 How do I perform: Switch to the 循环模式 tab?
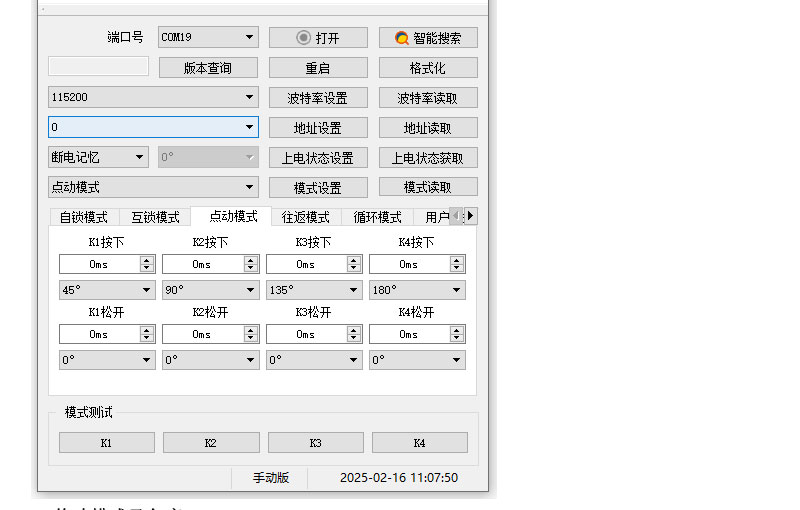(x=378, y=217)
